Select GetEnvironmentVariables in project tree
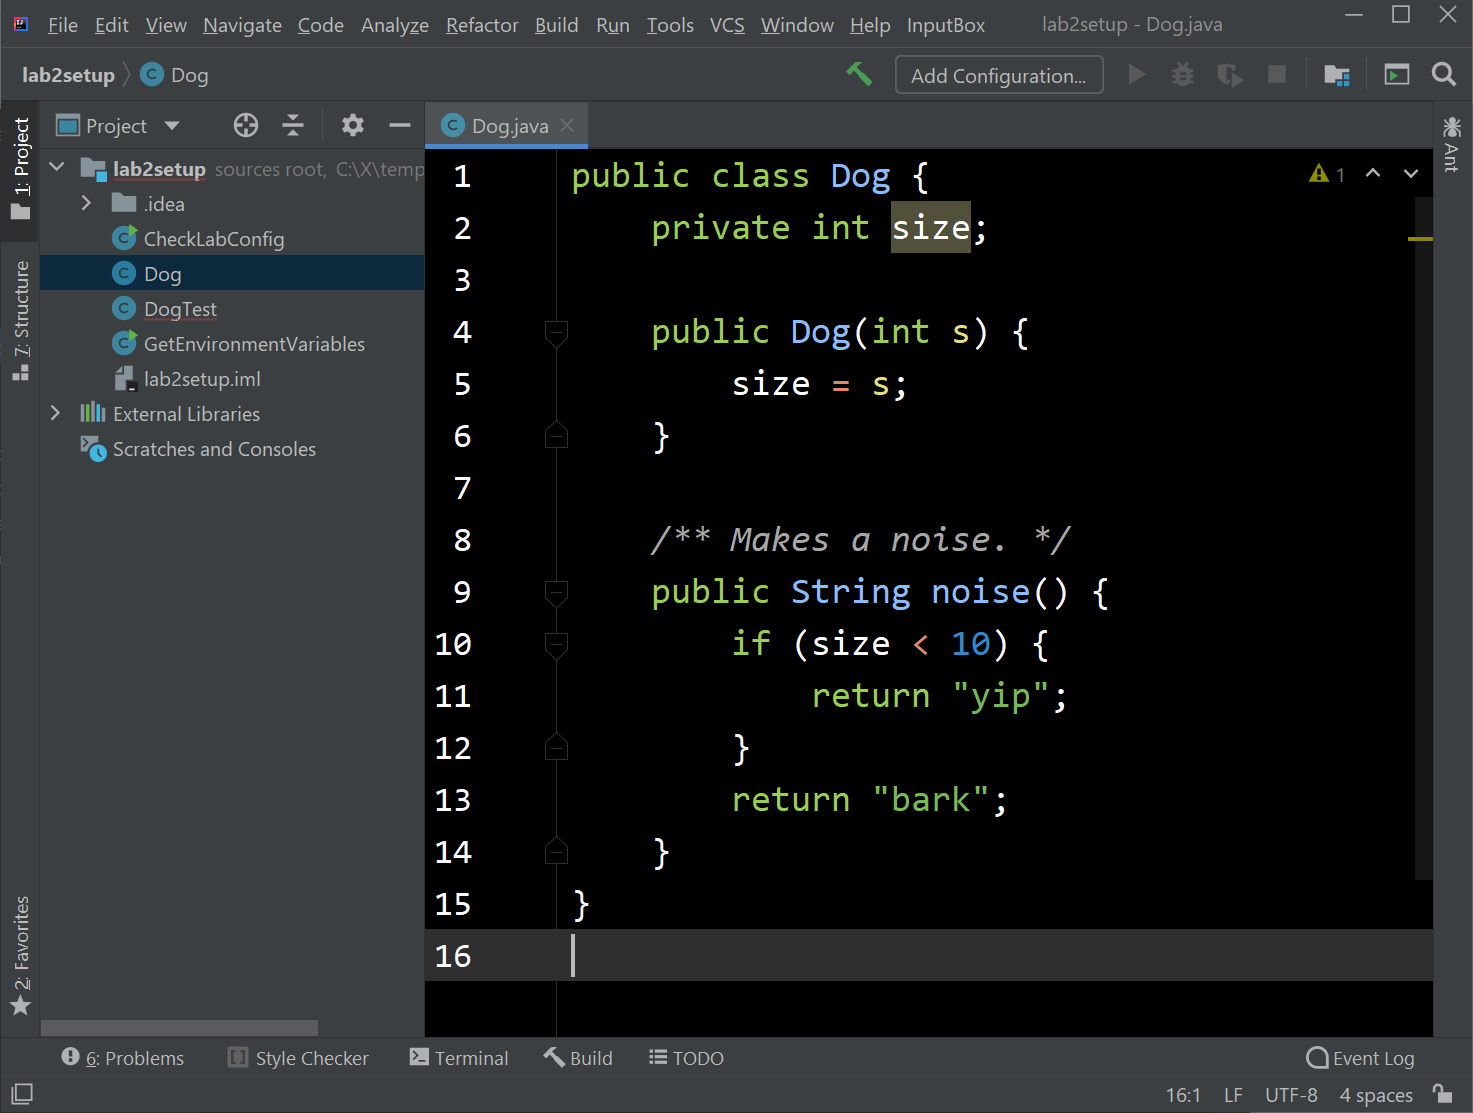 click(x=254, y=343)
